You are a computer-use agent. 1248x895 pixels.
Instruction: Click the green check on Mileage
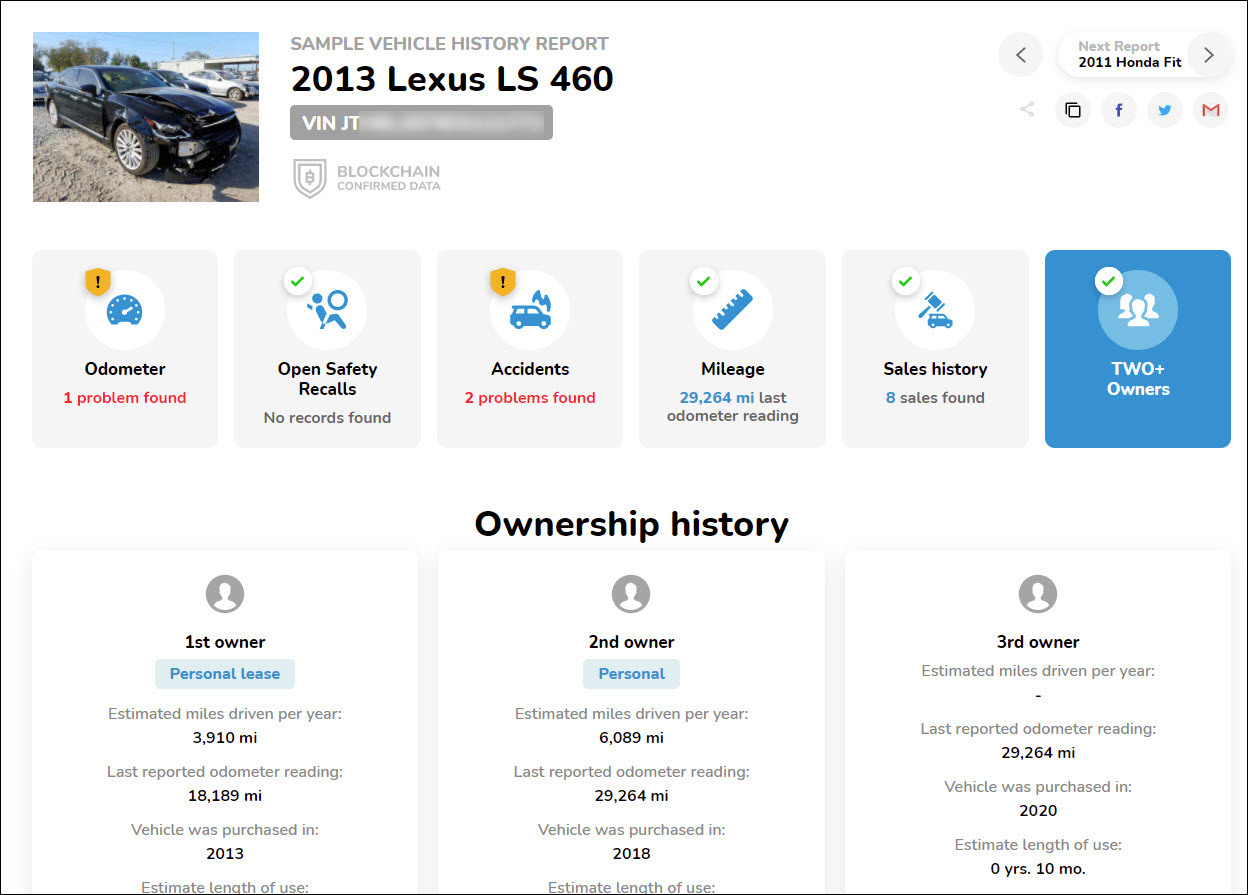tap(703, 282)
